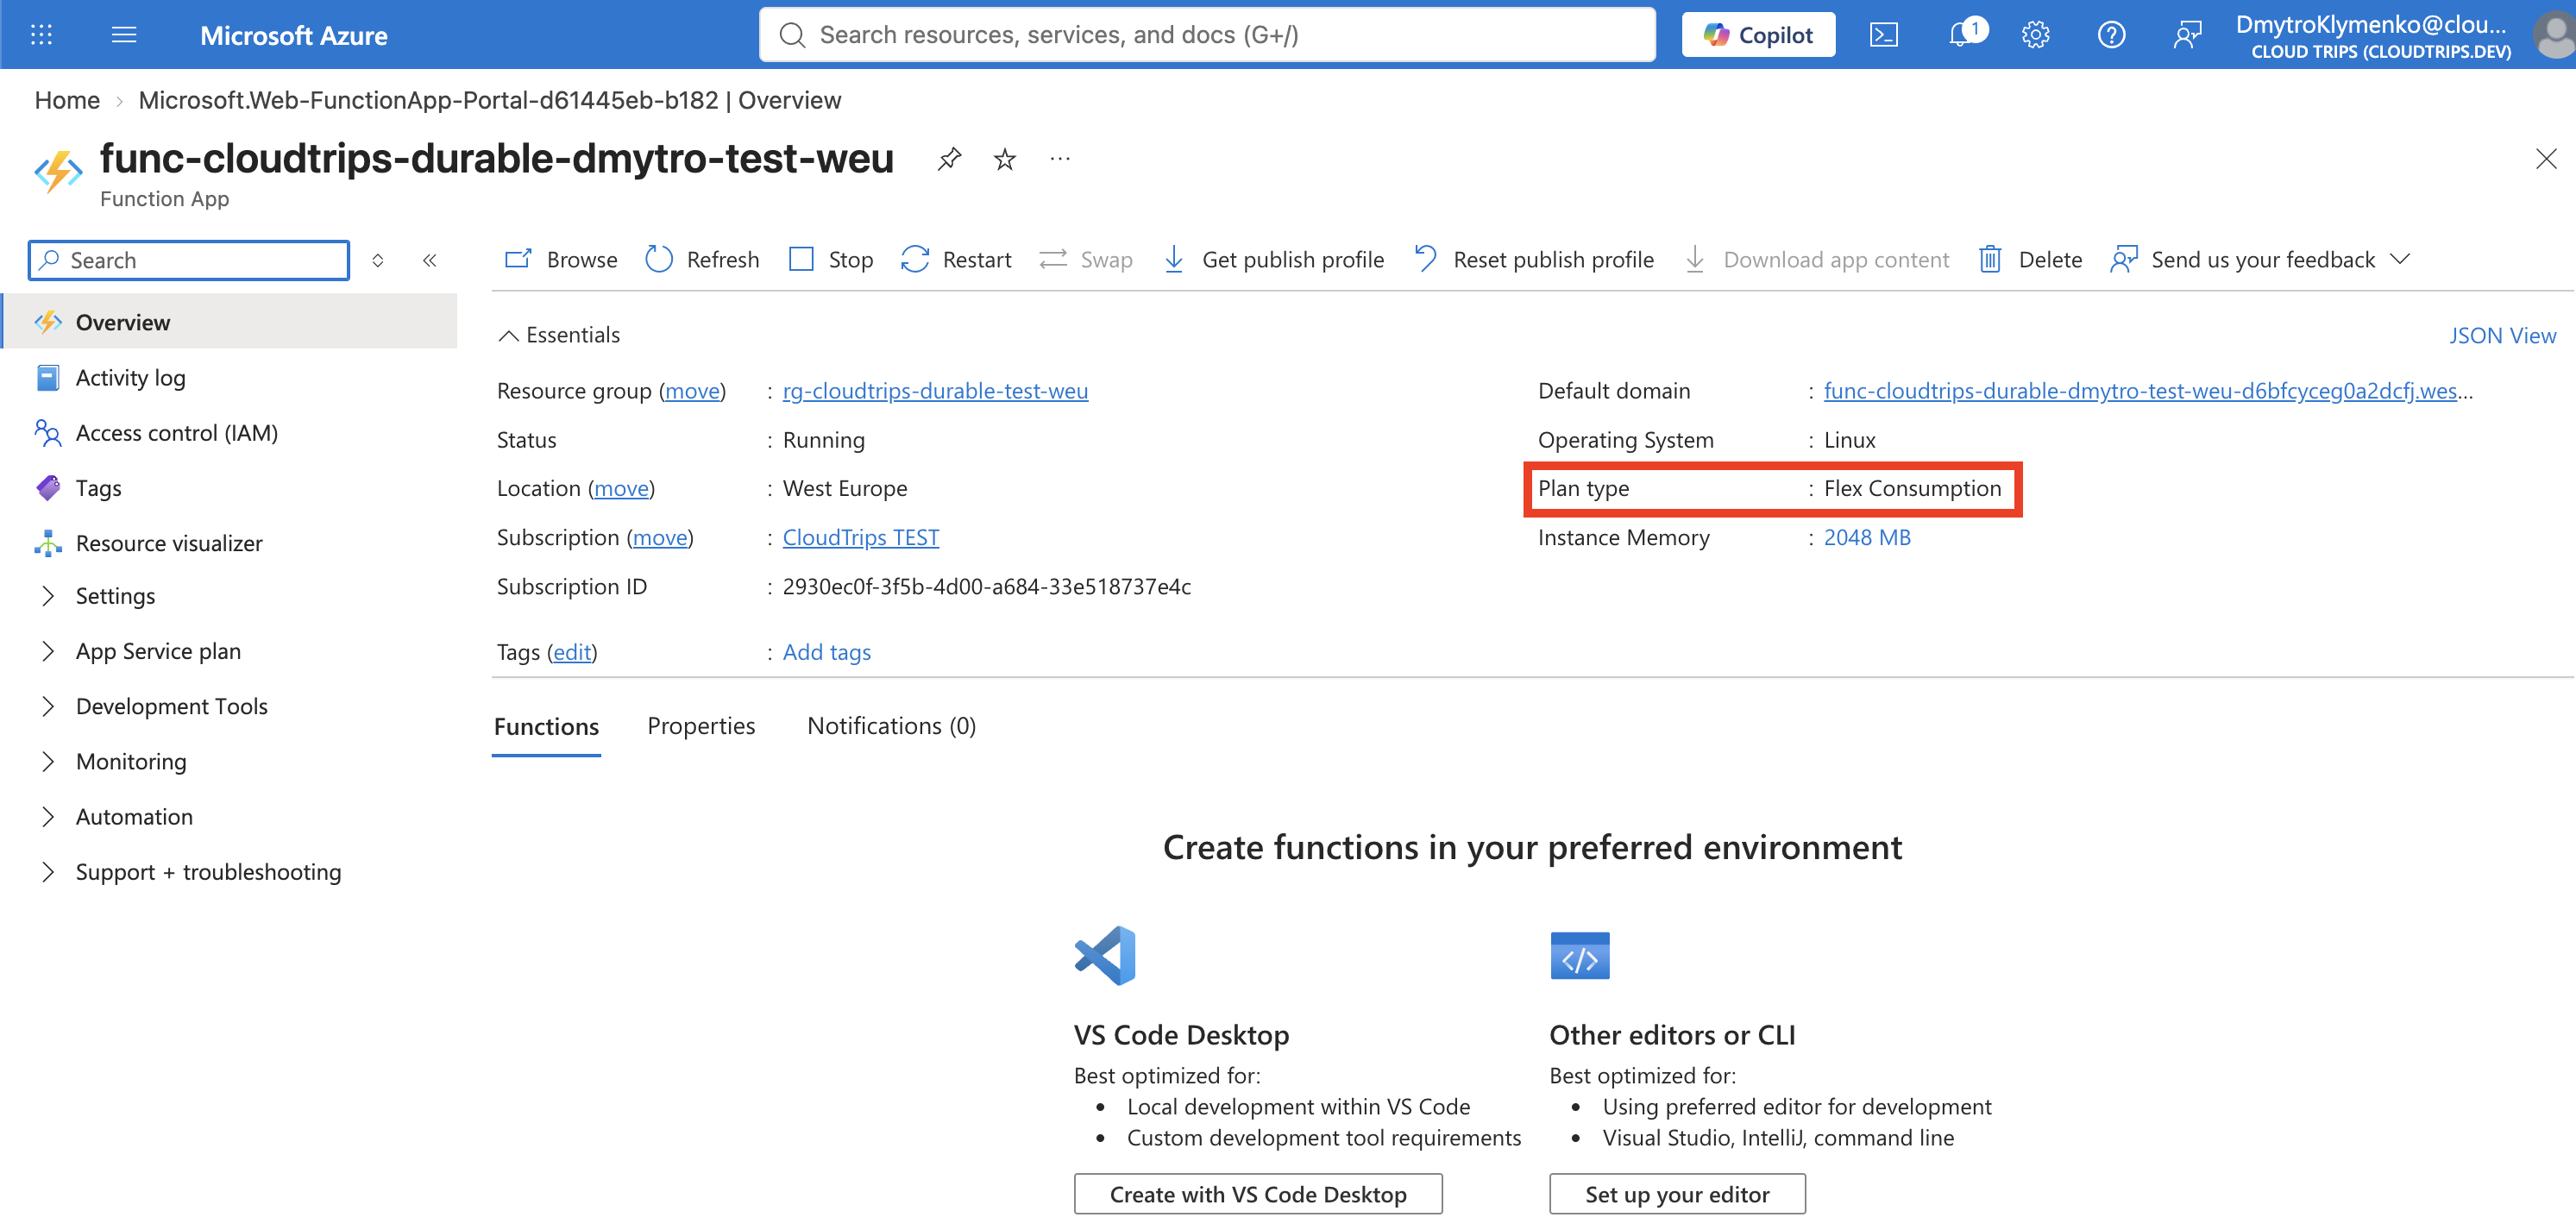This screenshot has width=2576, height=1230.
Task: Restart the function app
Action: coord(956,260)
